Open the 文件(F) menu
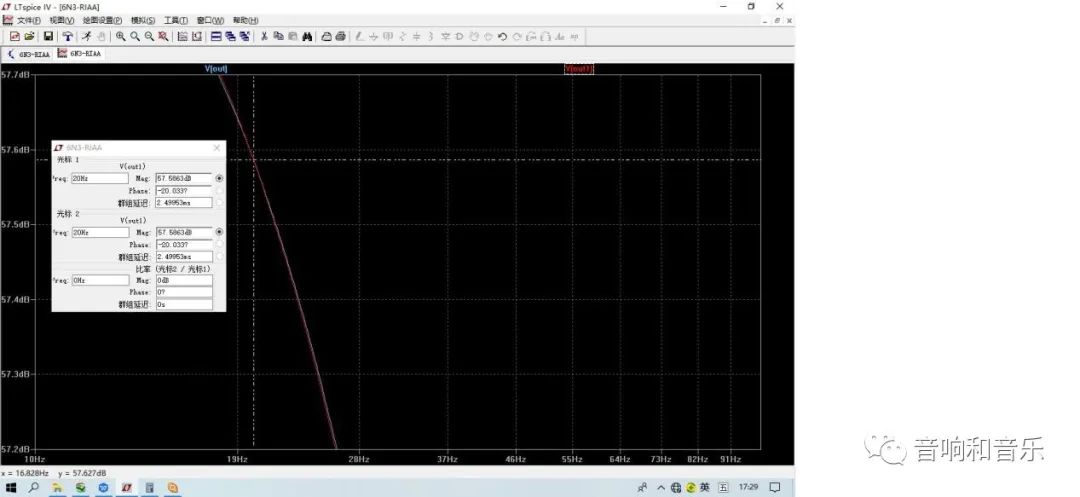 tap(28, 21)
